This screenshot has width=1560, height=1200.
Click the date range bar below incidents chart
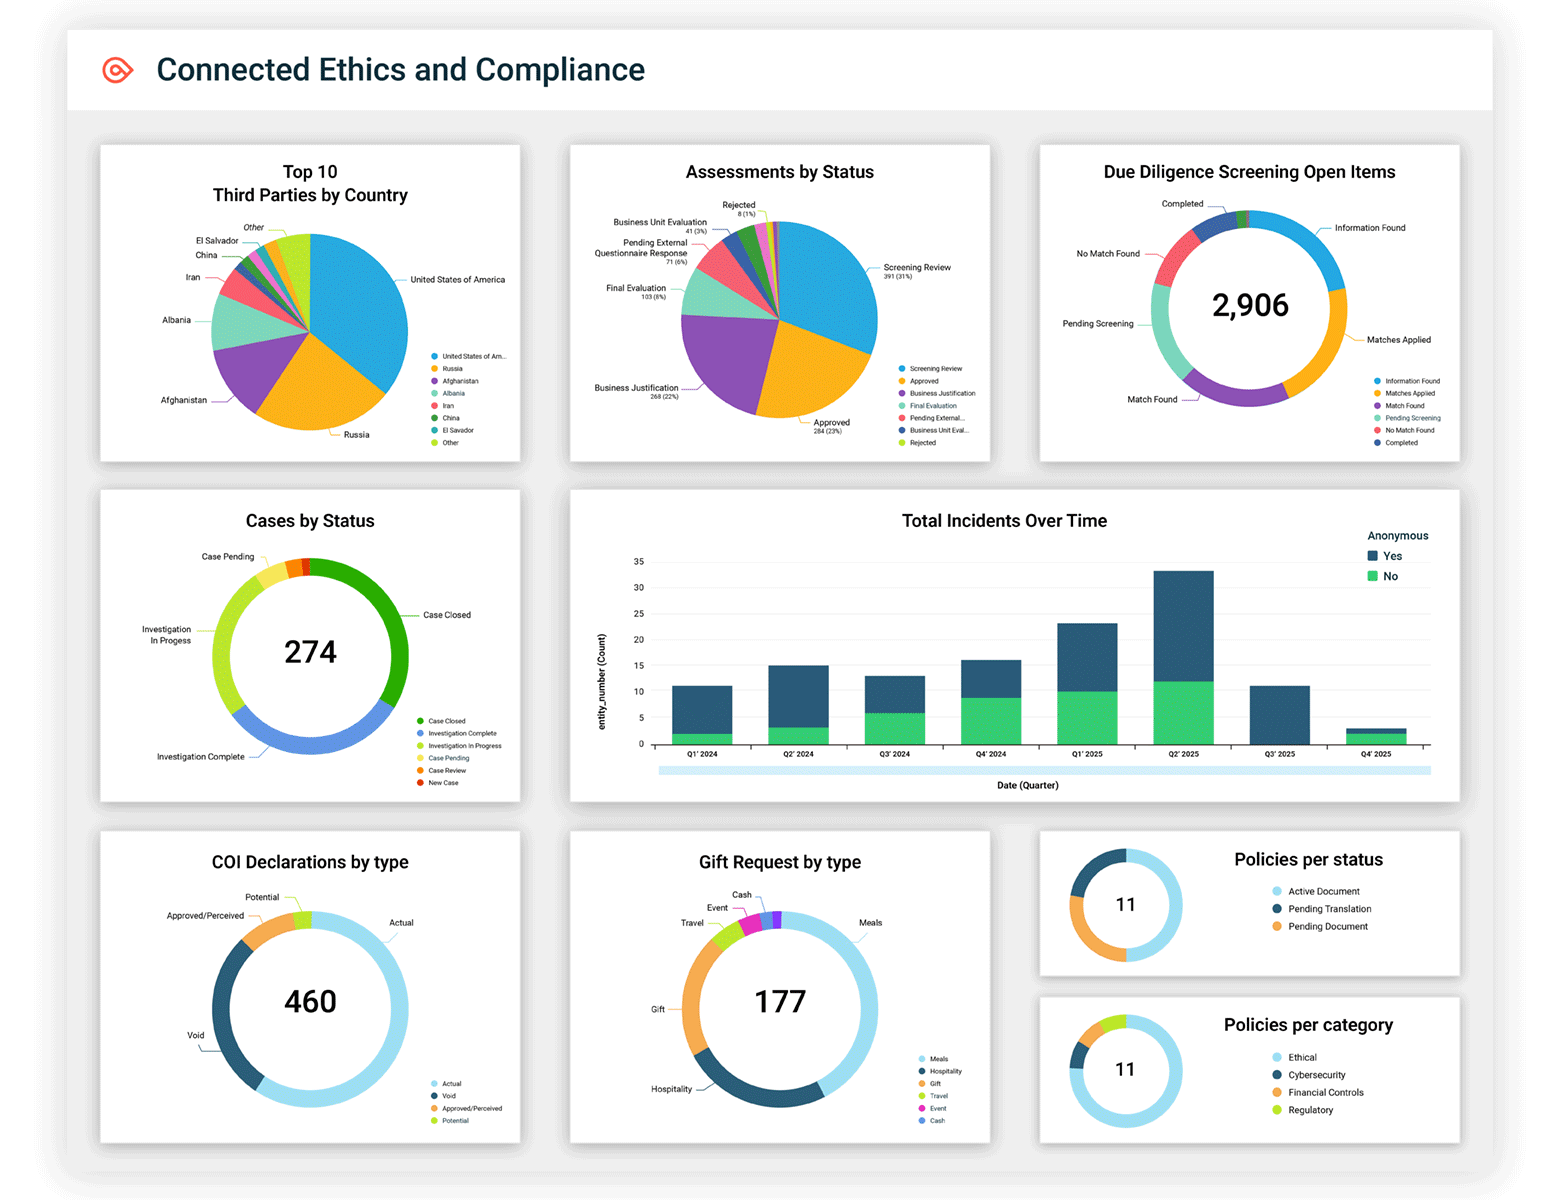tap(1044, 771)
